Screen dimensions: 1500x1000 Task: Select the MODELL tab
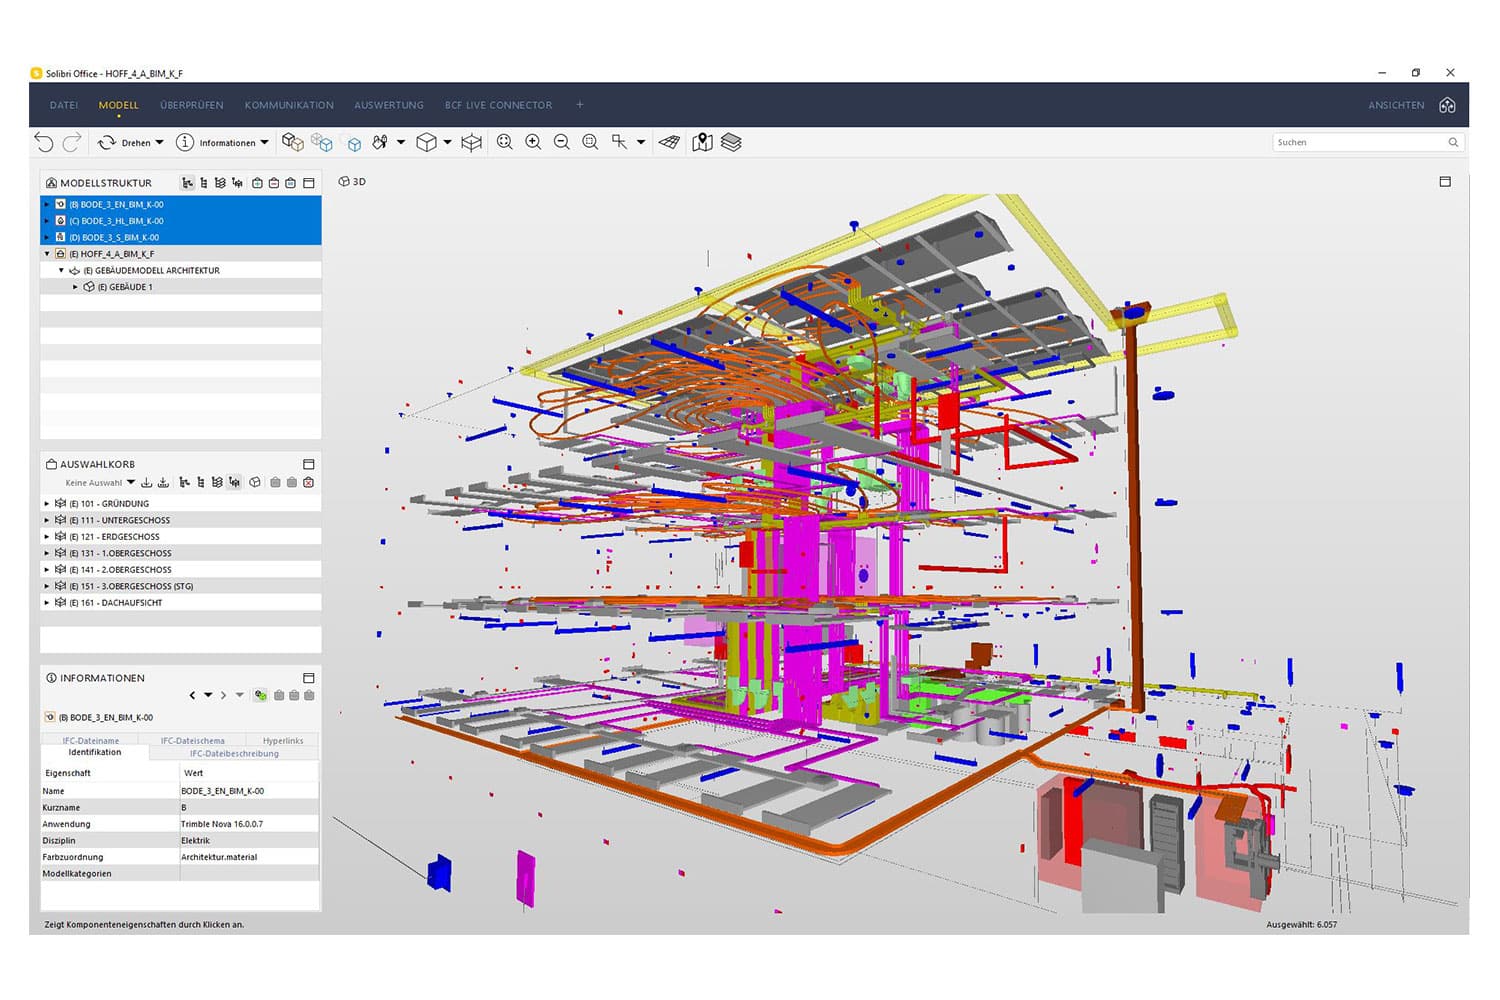118,105
